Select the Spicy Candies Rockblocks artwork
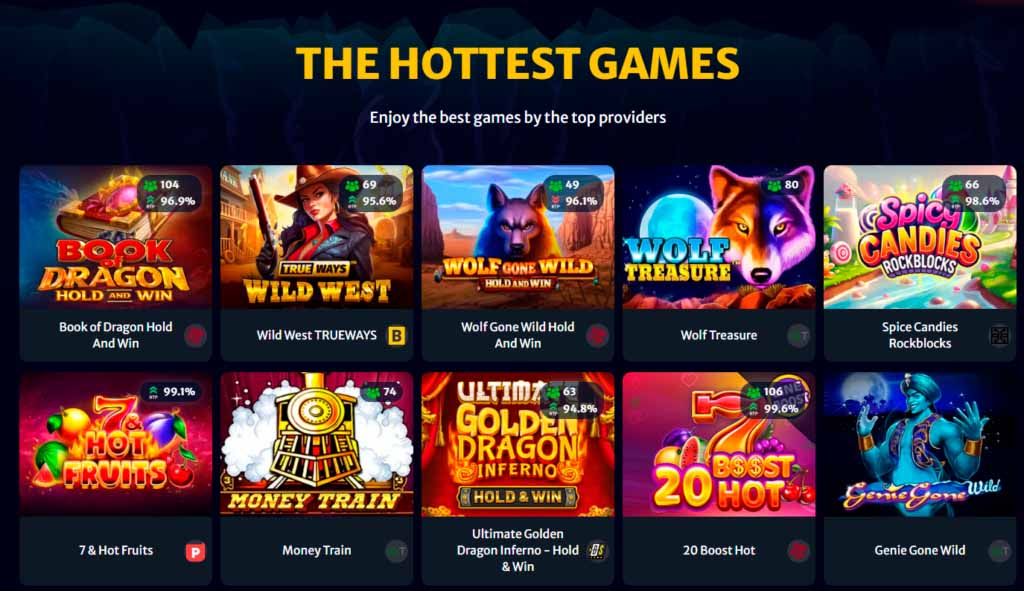The image size is (1024, 591). 920,237
